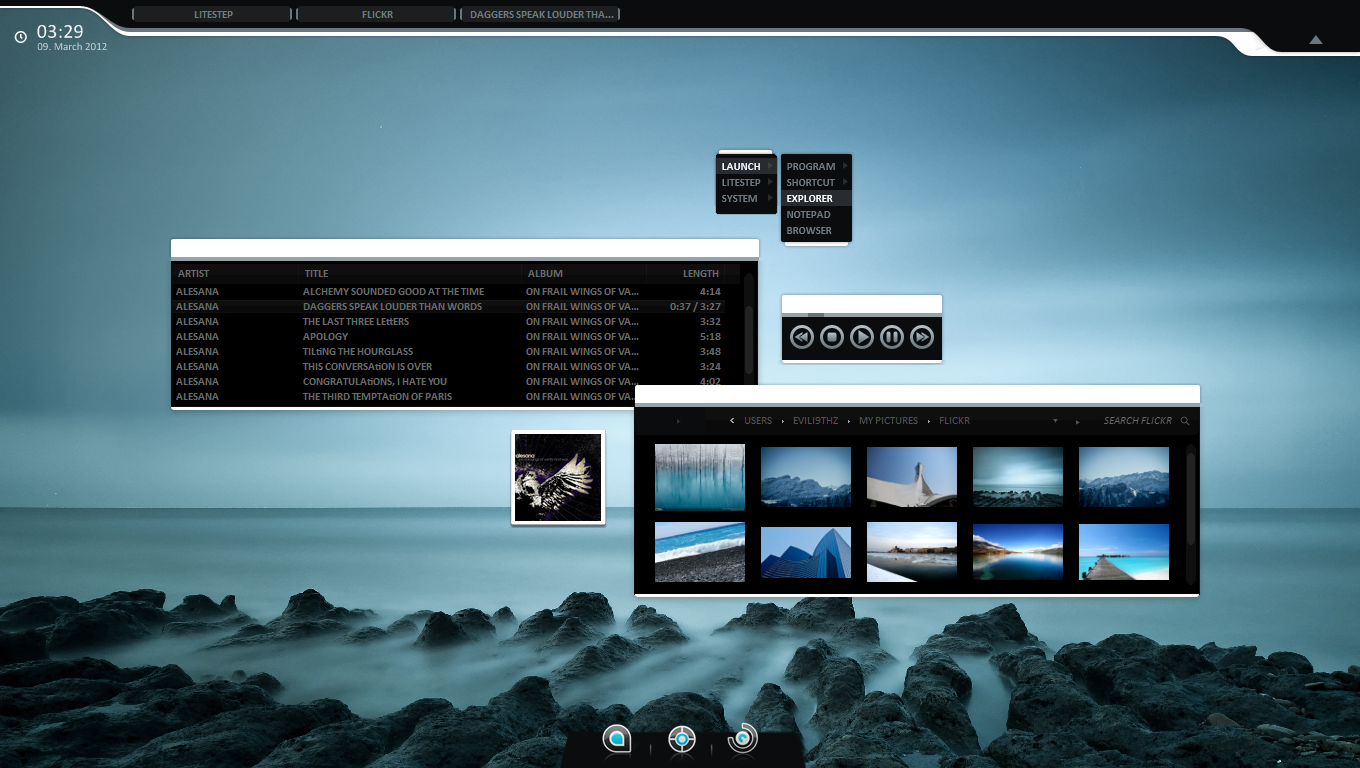Click the go arrow left of the search field
This screenshot has width=1360, height=768.
pos(1077,421)
